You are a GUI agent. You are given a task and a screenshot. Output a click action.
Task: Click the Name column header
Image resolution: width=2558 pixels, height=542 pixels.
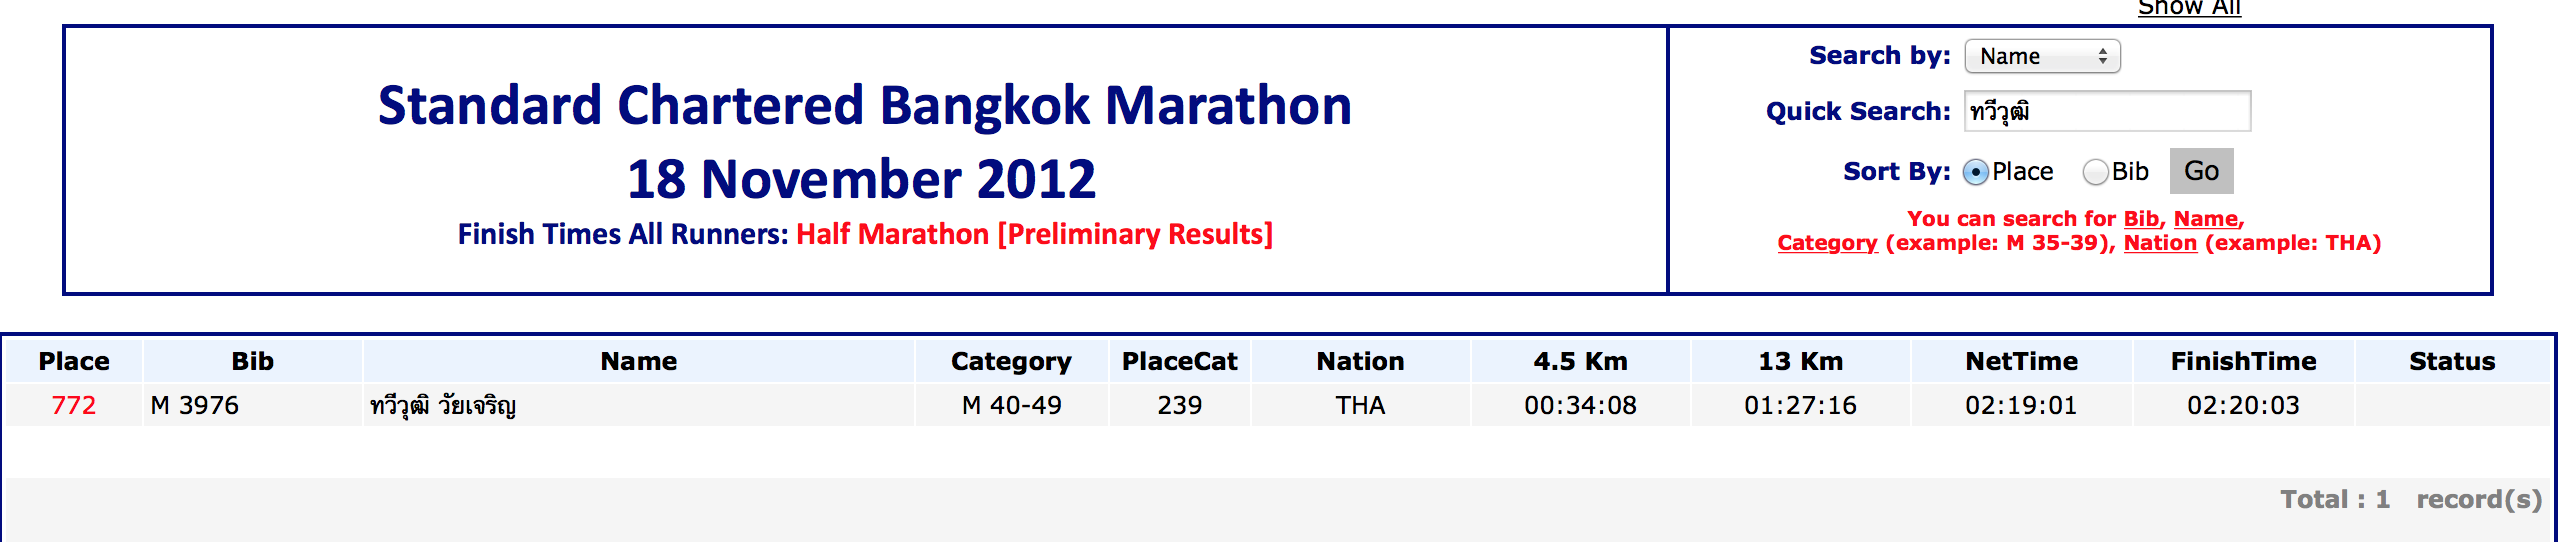(638, 361)
